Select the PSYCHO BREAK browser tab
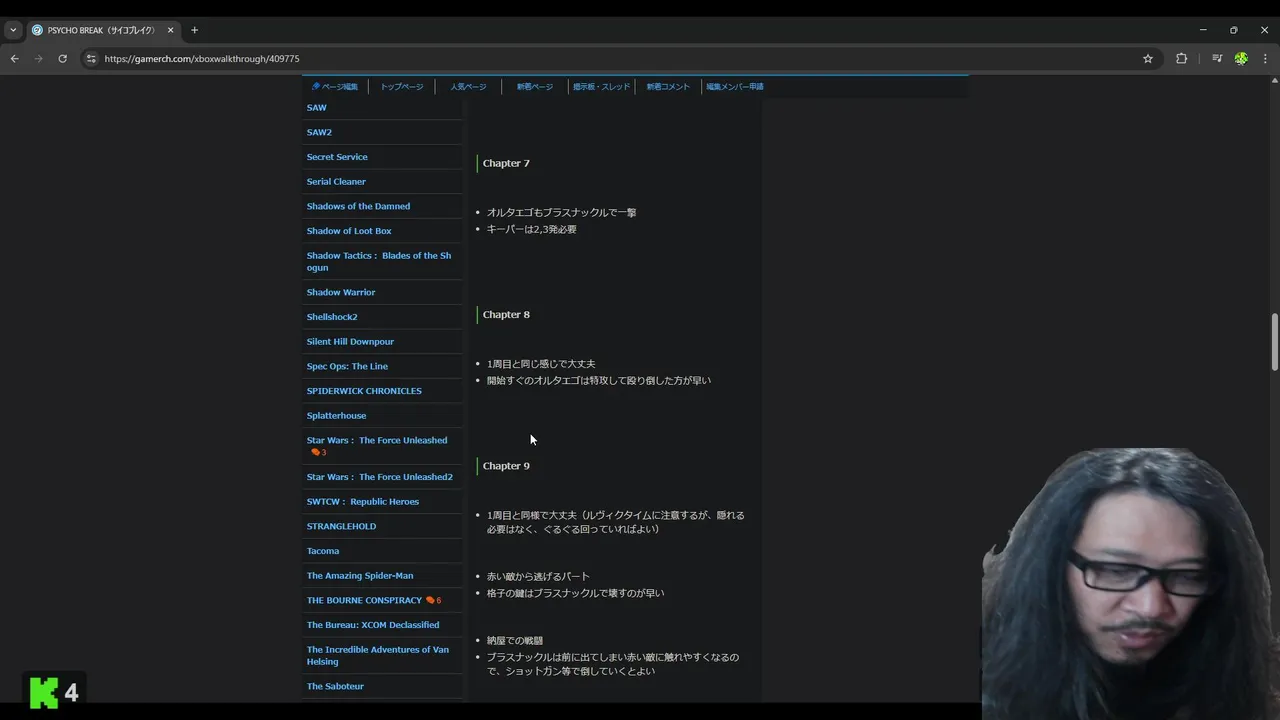 pos(102,30)
